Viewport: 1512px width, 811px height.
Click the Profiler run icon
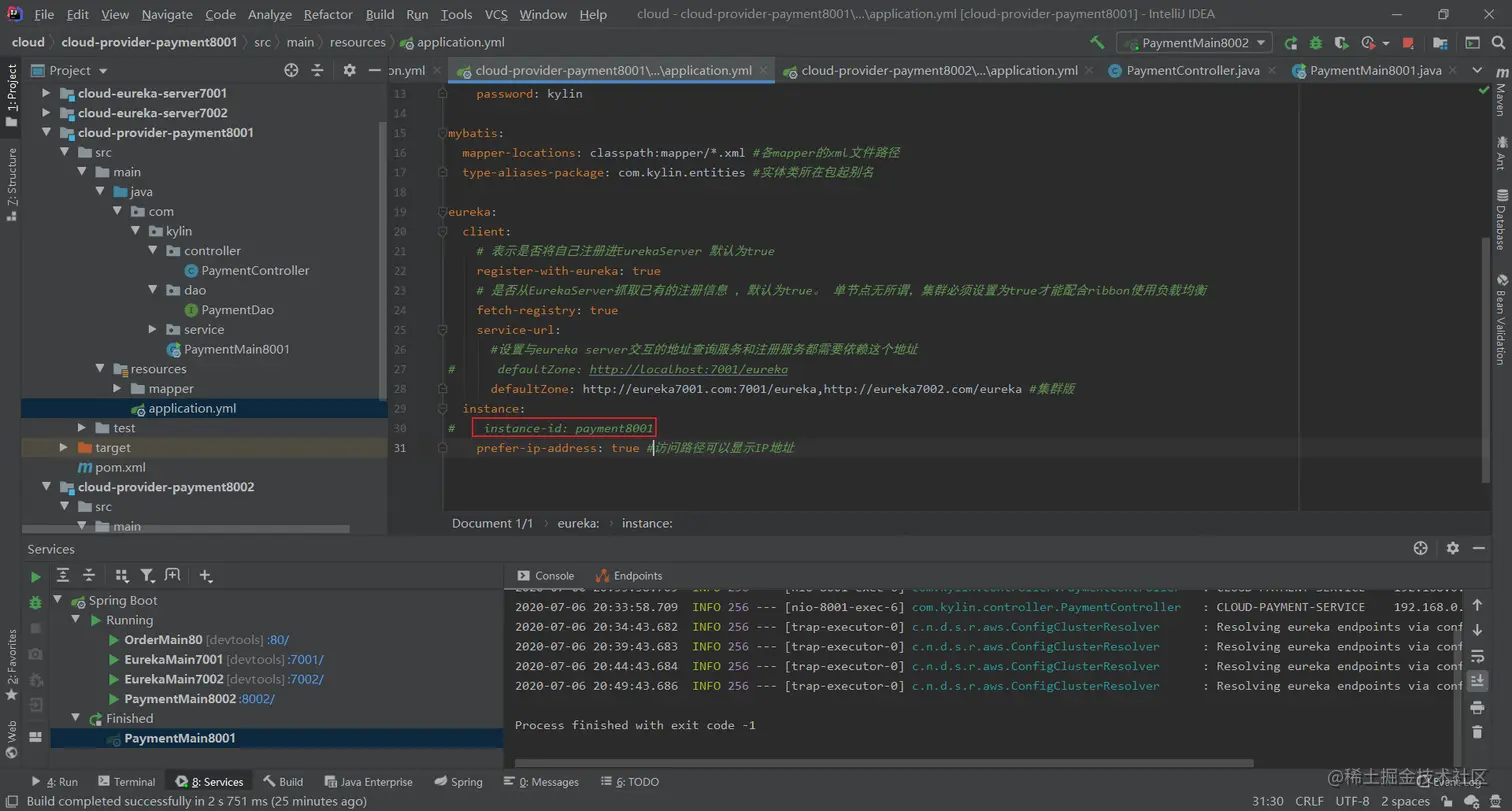[1369, 43]
